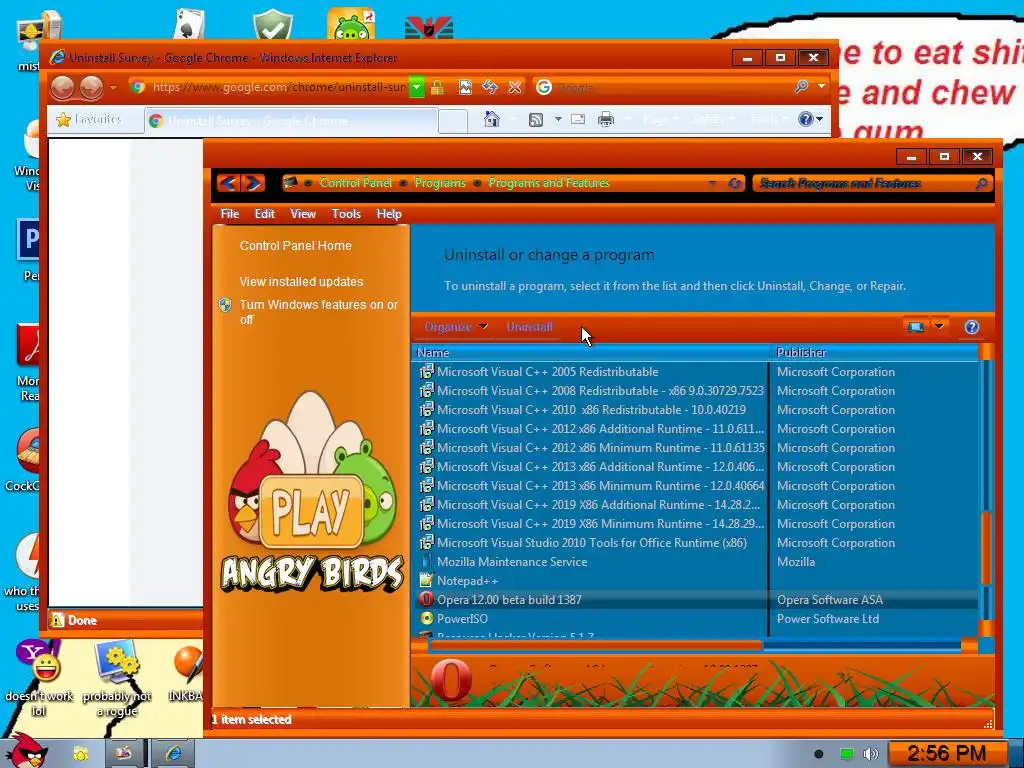The width and height of the screenshot is (1024, 768).
Task: Expand the Programs address bar history dropdown
Action: 712,184
